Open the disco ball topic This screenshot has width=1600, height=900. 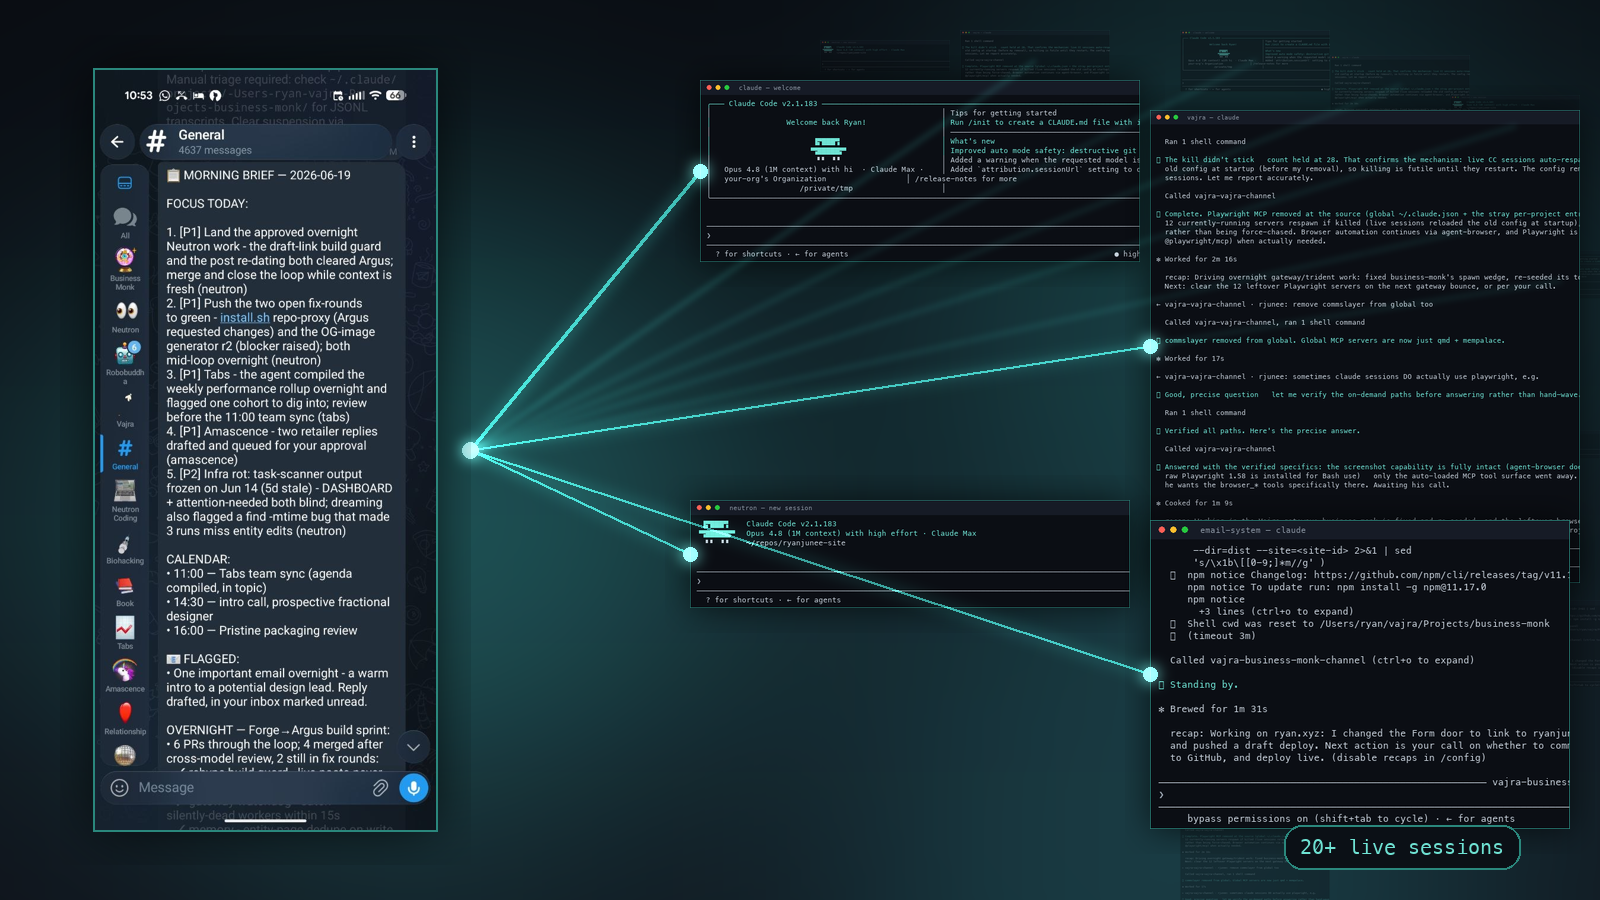[125, 755]
